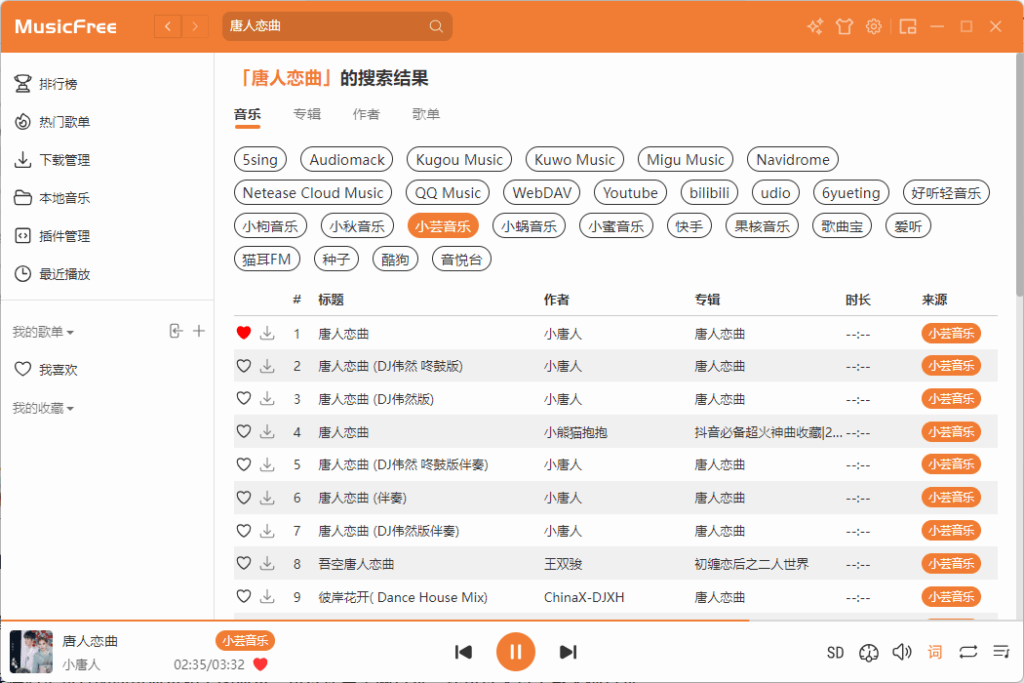Image resolution: width=1024 pixels, height=683 pixels.
Task: Click the search magnifier icon
Action: 436,26
